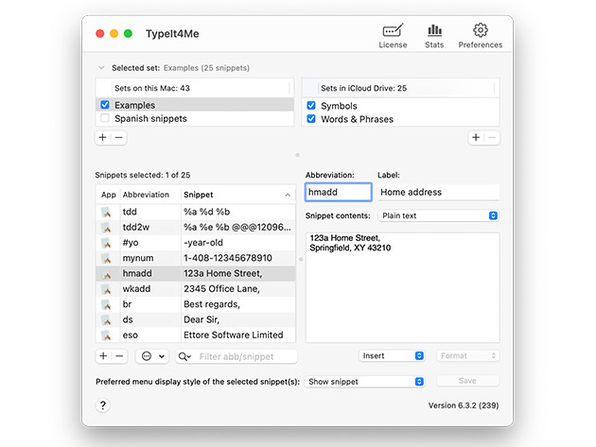
Task: Uncheck the Examples set checkbox
Action: click(105, 105)
